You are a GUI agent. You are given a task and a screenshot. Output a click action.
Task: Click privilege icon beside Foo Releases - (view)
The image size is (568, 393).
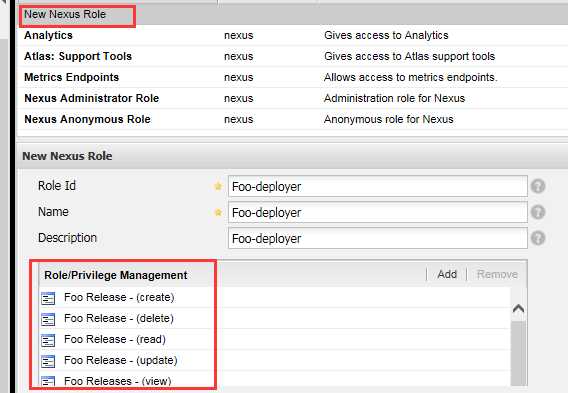48,381
